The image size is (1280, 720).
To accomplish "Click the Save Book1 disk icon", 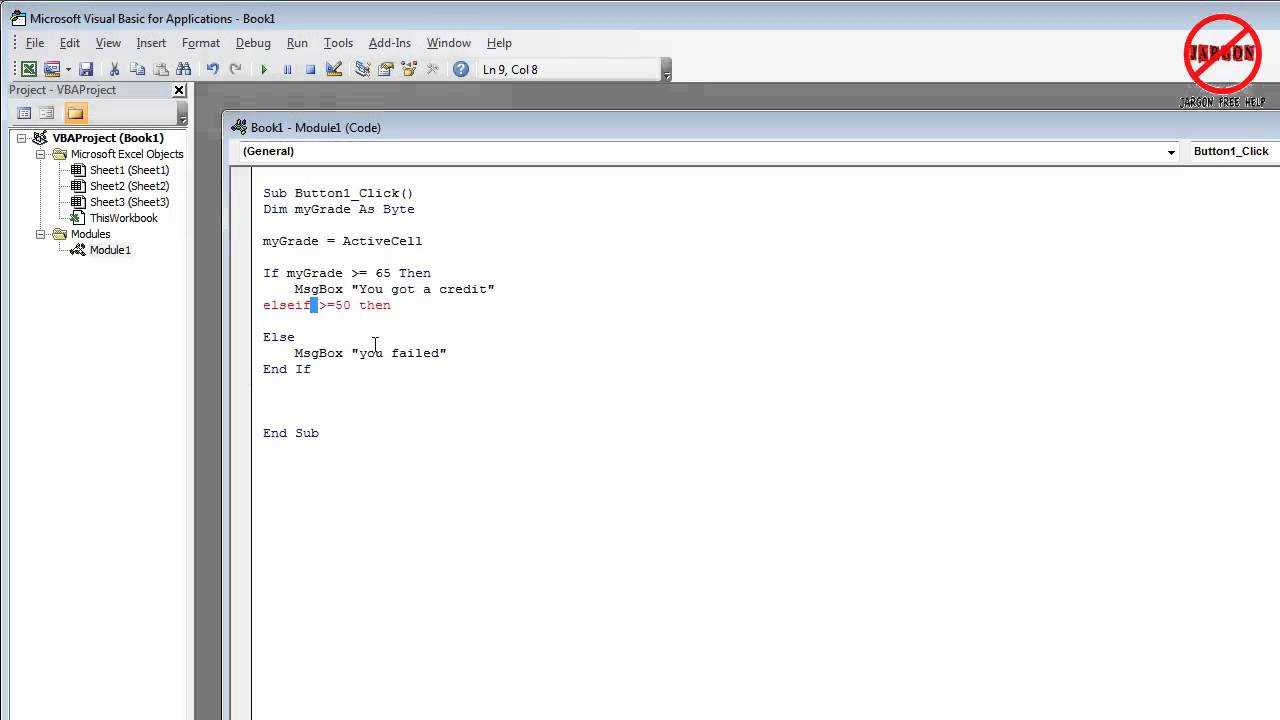I will [86, 69].
